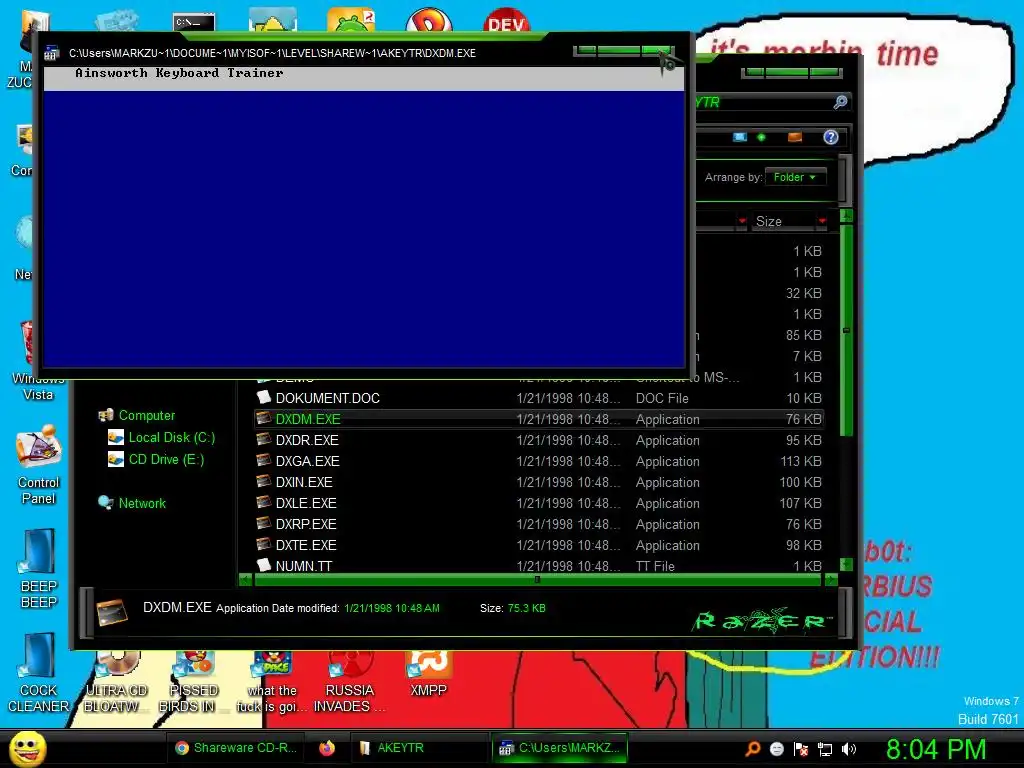
Task: Open the Control Panel desktop icon
Action: click(x=39, y=465)
